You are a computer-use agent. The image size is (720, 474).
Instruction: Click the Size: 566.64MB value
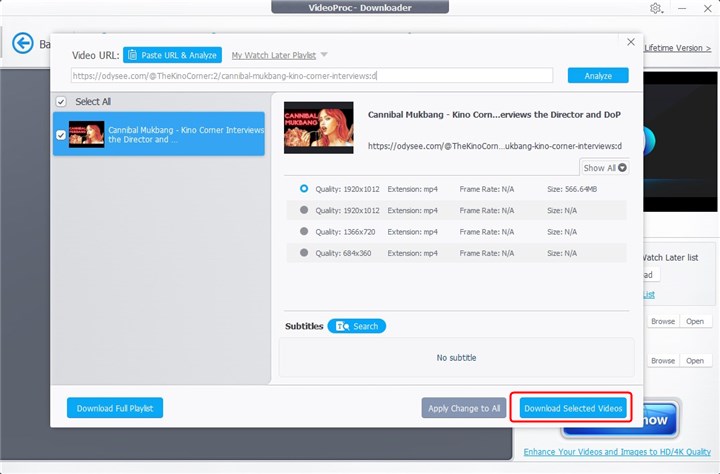tap(572, 189)
